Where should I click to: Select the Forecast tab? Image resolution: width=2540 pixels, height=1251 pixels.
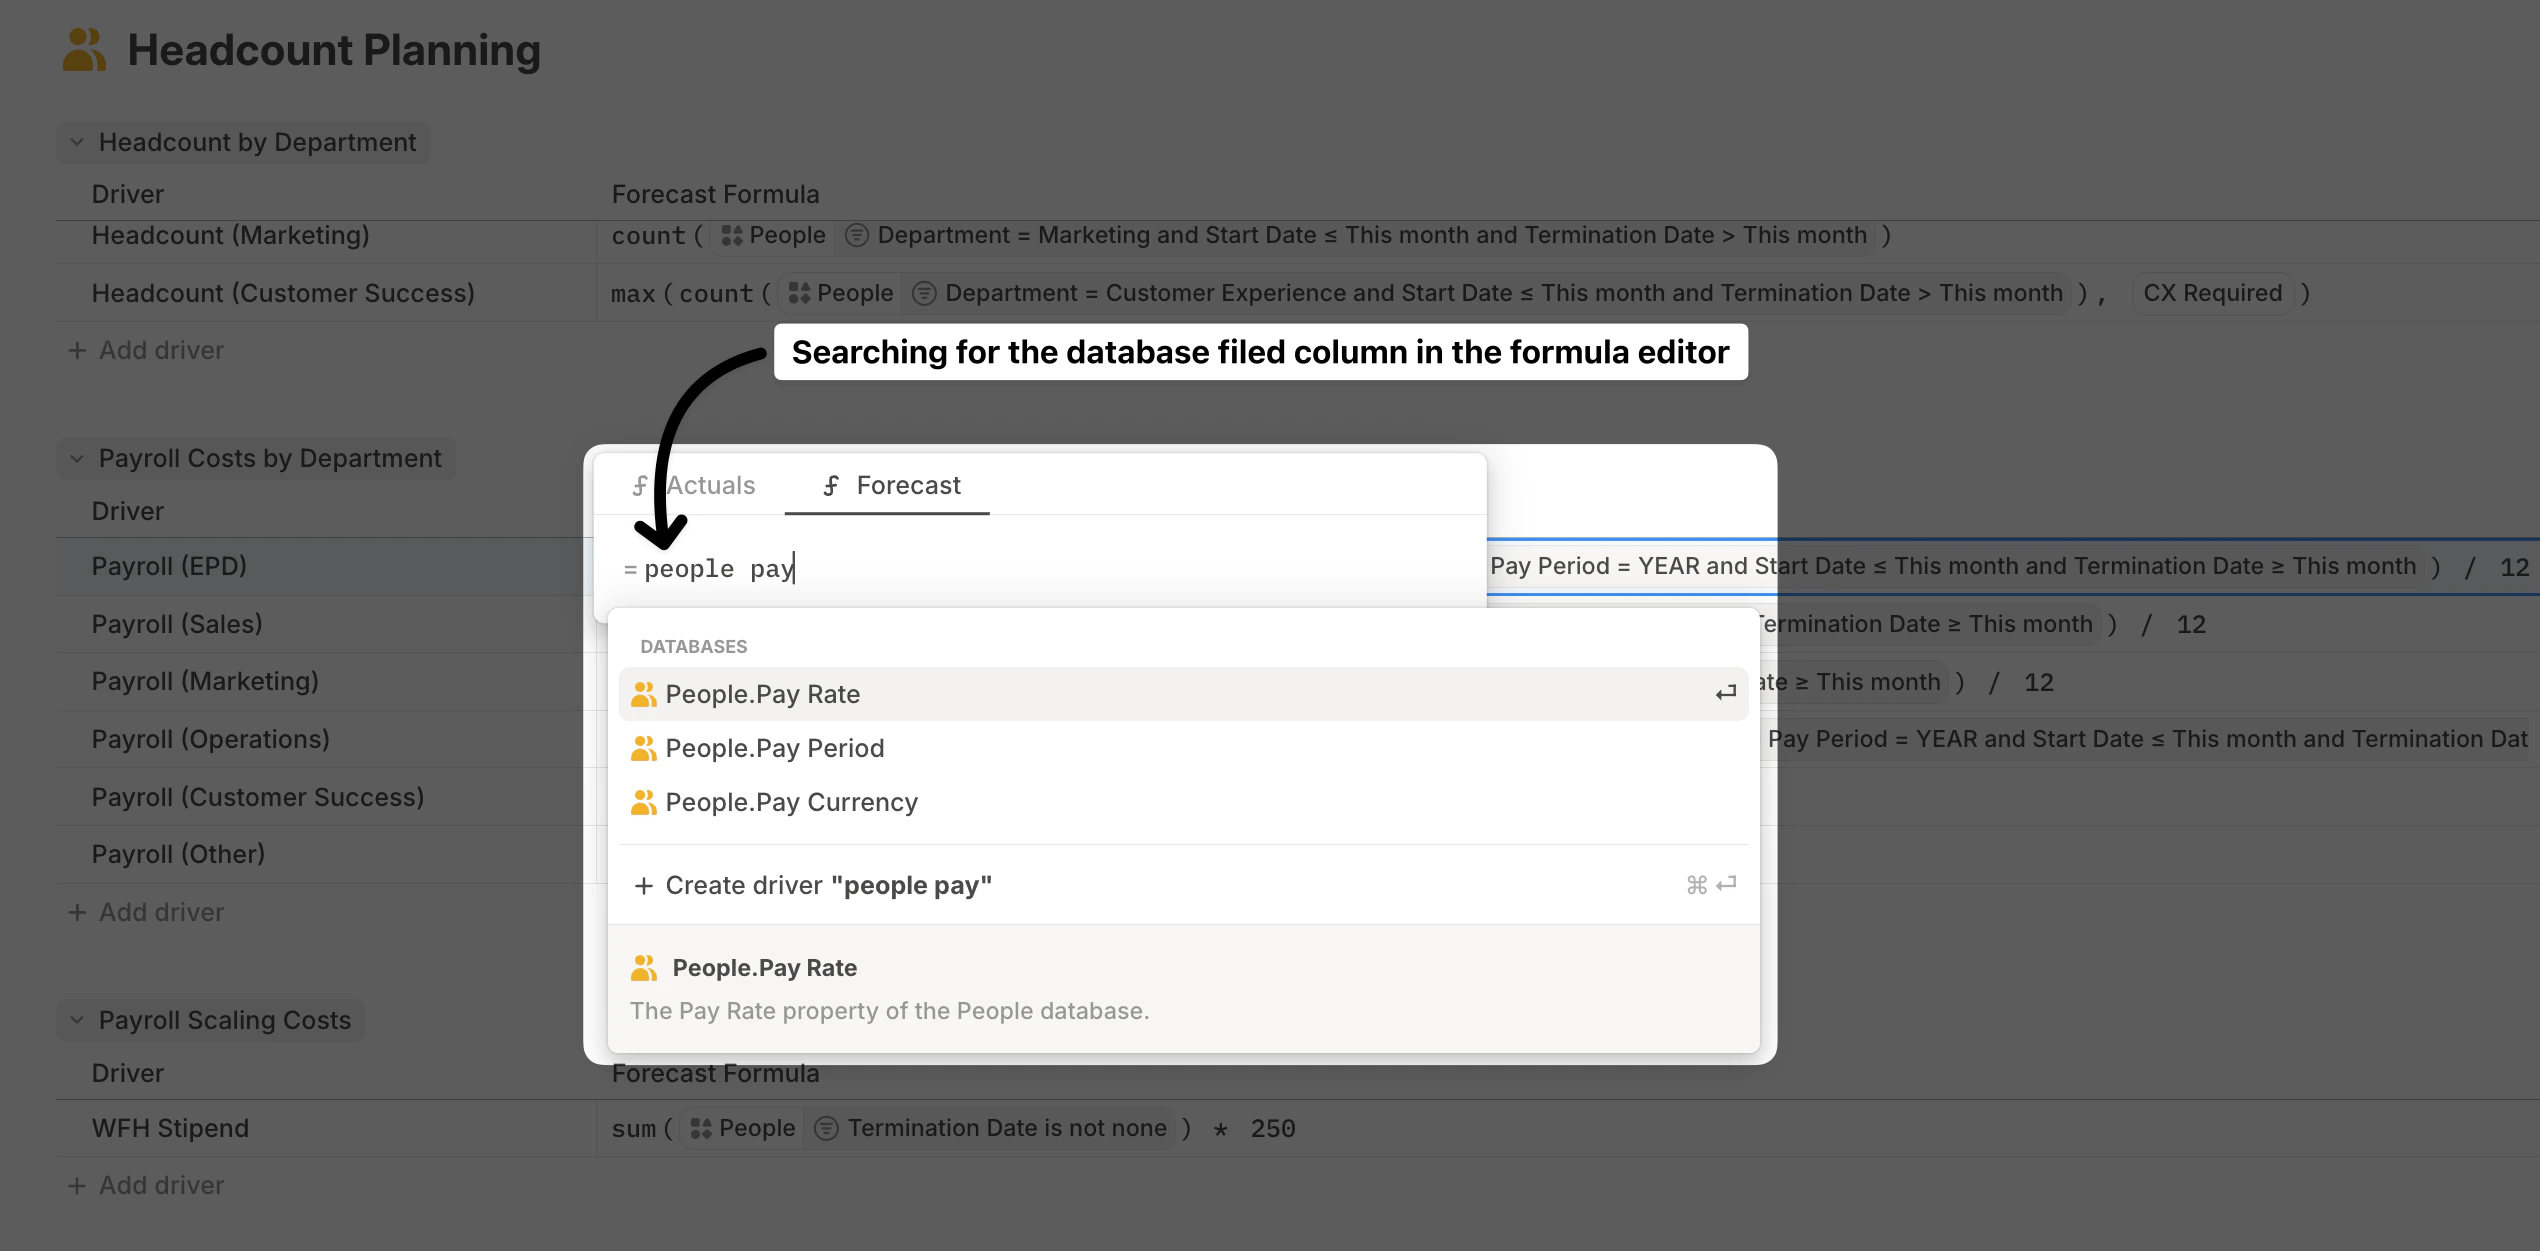[x=887, y=485]
